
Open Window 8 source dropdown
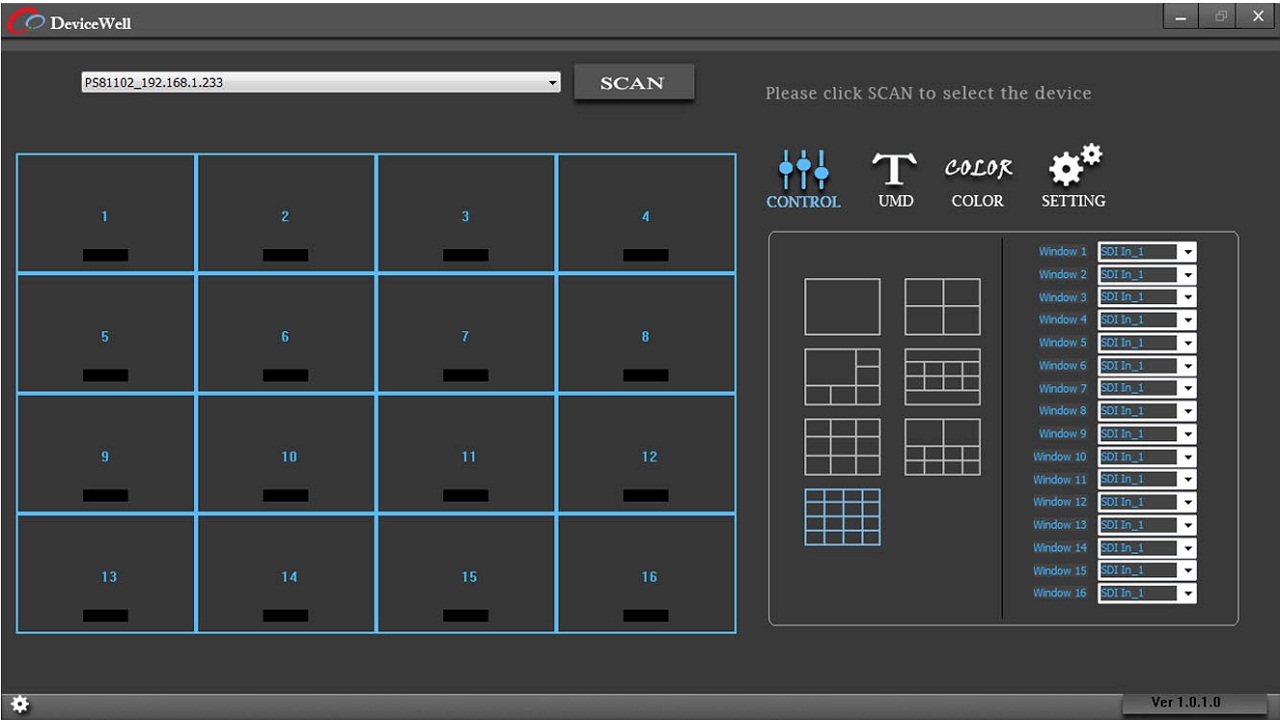coord(1147,411)
